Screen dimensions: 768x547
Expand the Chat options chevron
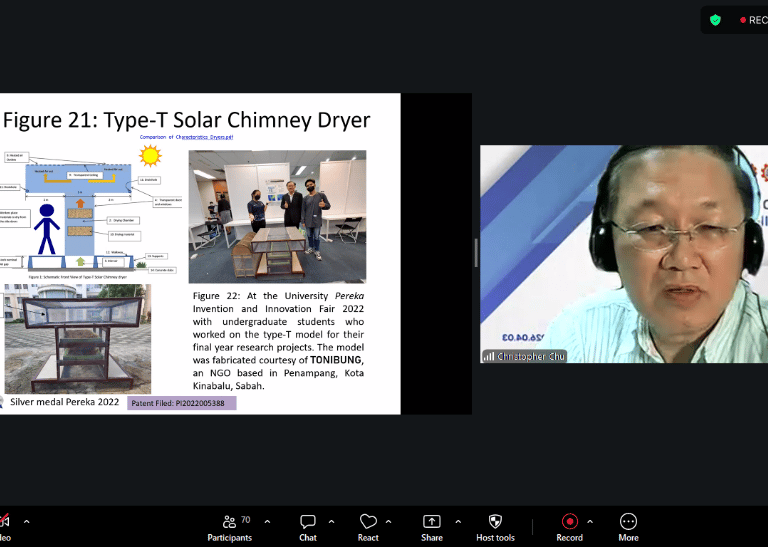pyautogui.click(x=332, y=522)
